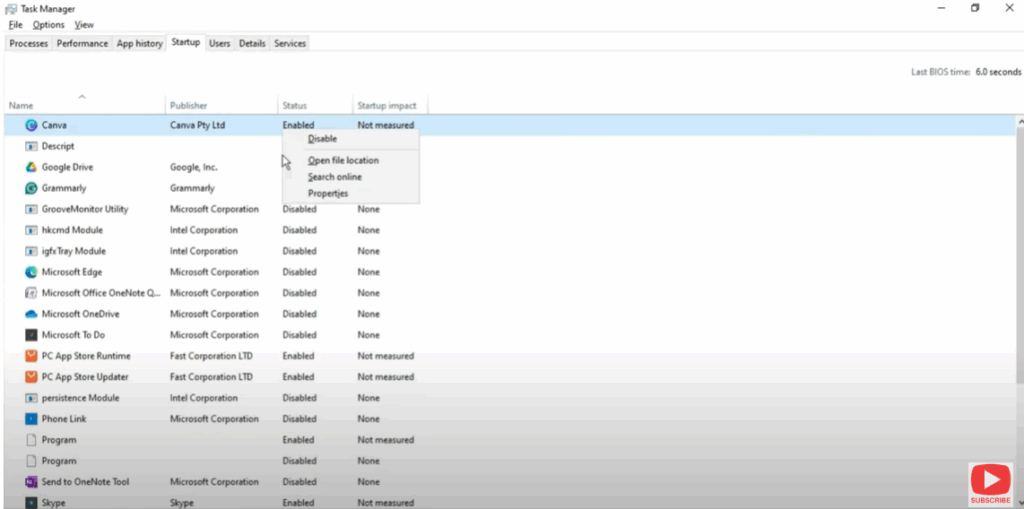Sort by the Status column header
This screenshot has height=509, width=1024.
pos(315,105)
